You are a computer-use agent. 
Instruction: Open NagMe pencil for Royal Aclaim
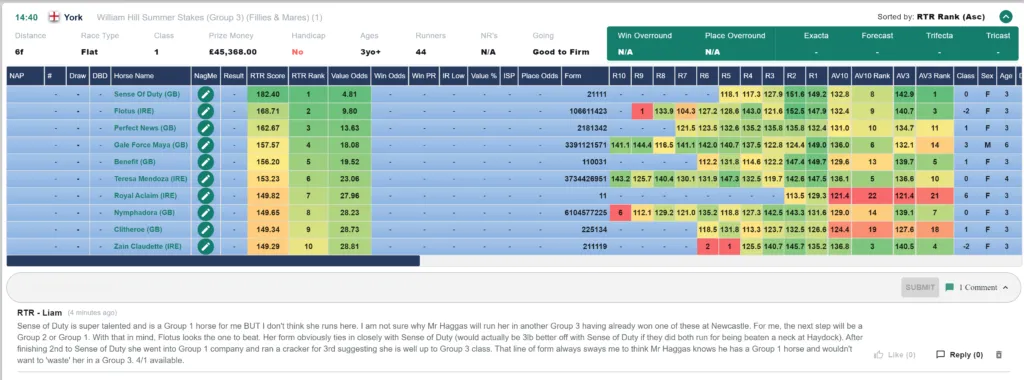pyautogui.click(x=206, y=195)
